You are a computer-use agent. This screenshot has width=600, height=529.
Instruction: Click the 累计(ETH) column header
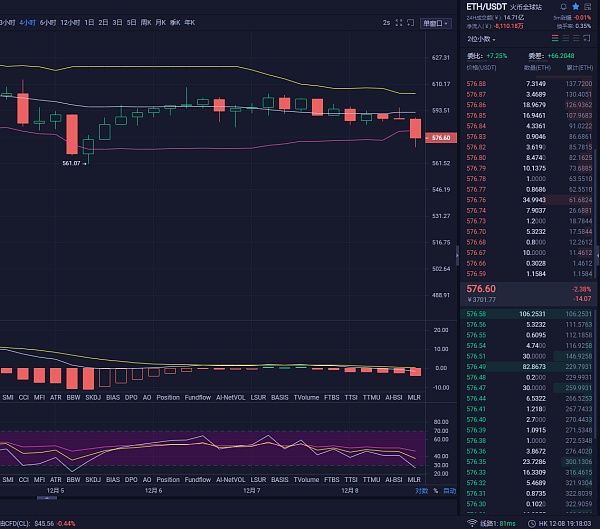coord(579,68)
